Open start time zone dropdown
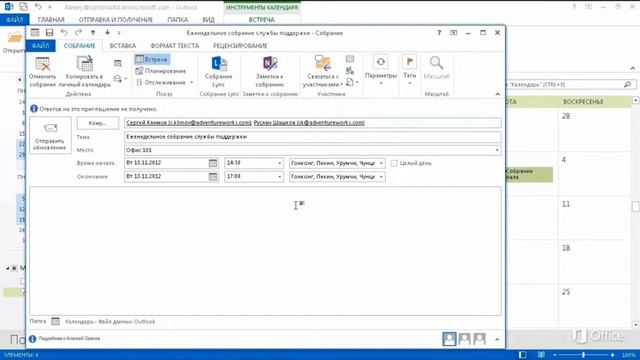The width and height of the screenshot is (640, 360). tap(381, 163)
